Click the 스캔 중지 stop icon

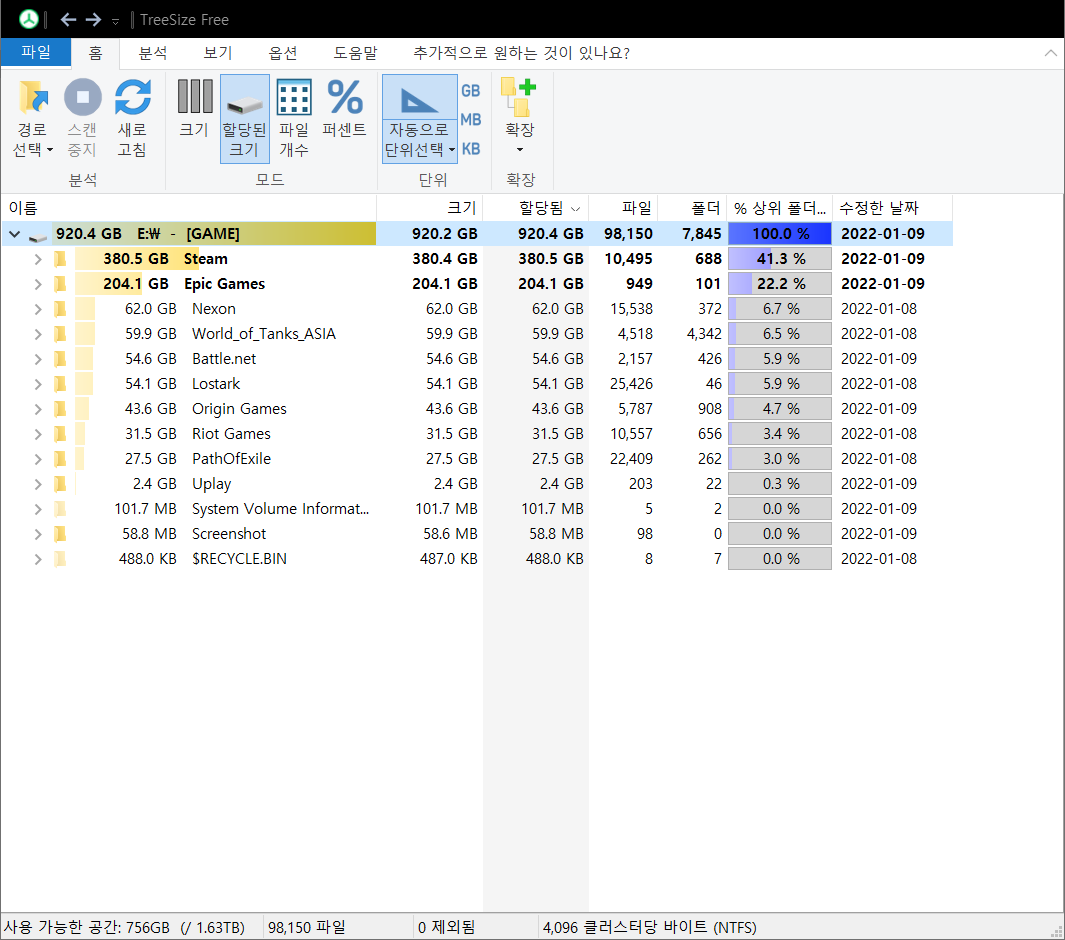pyautogui.click(x=83, y=97)
